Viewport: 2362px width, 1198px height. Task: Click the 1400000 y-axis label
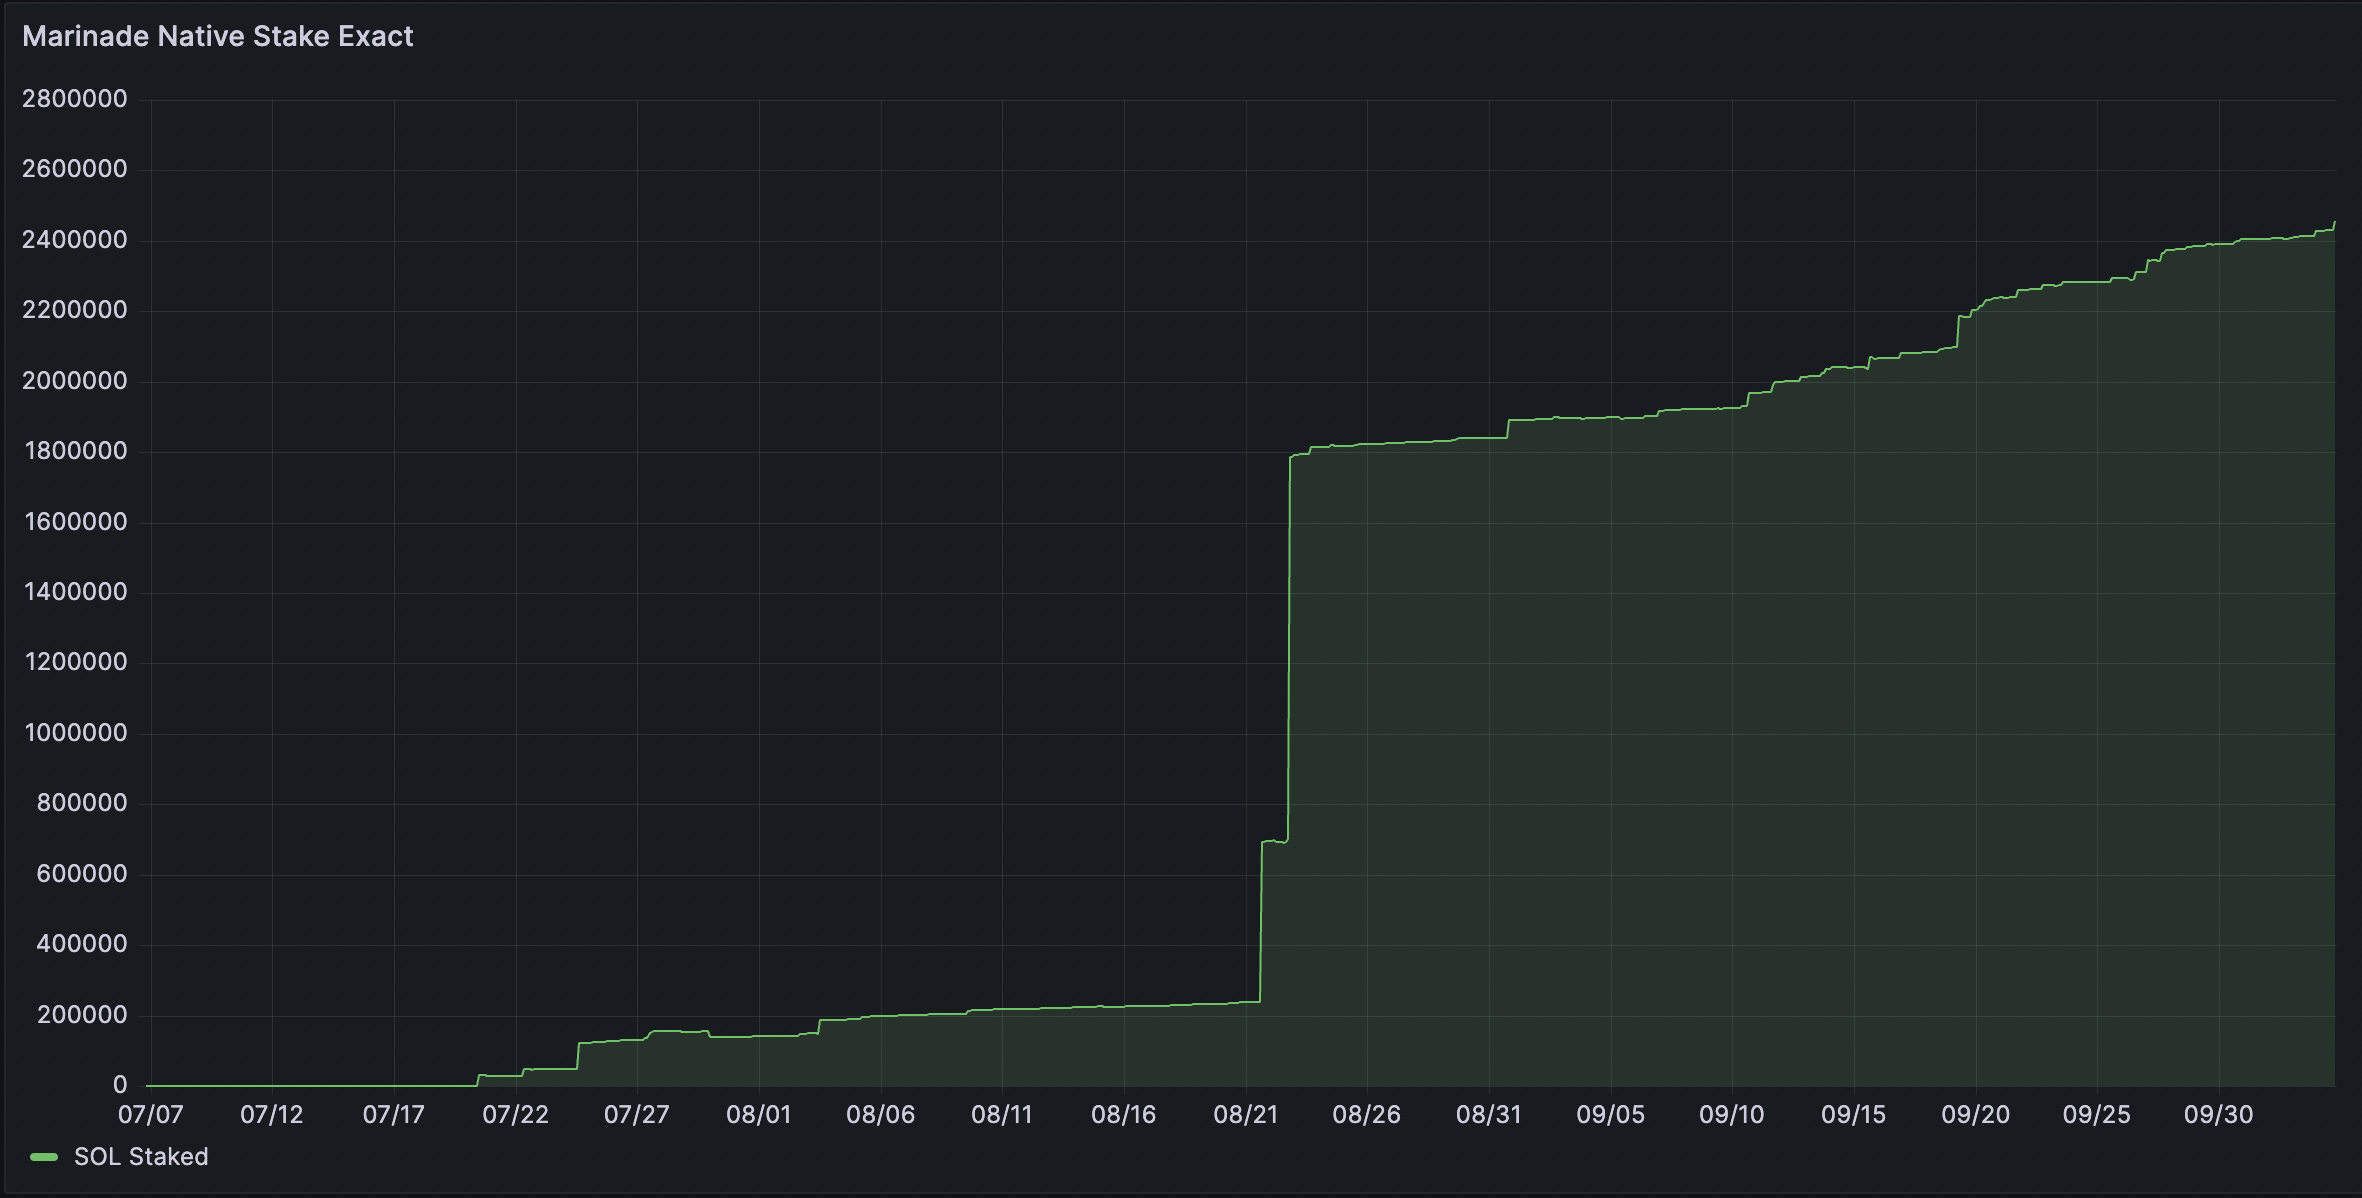tap(75, 592)
